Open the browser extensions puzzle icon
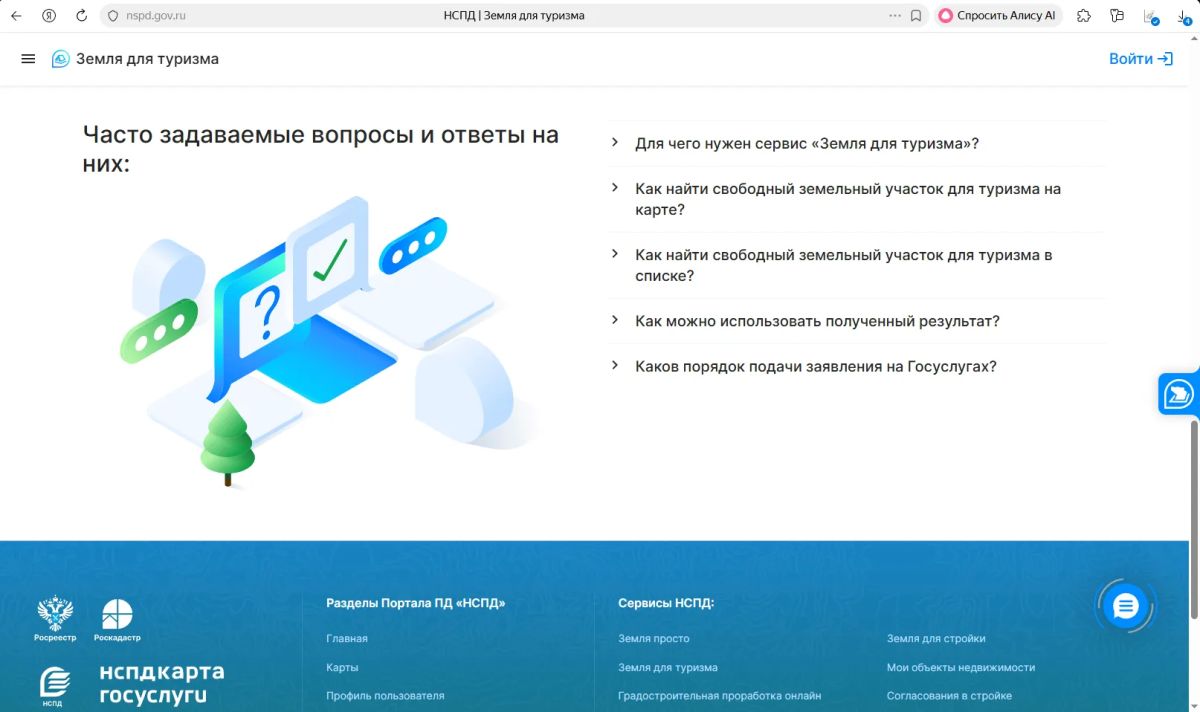 (1083, 16)
